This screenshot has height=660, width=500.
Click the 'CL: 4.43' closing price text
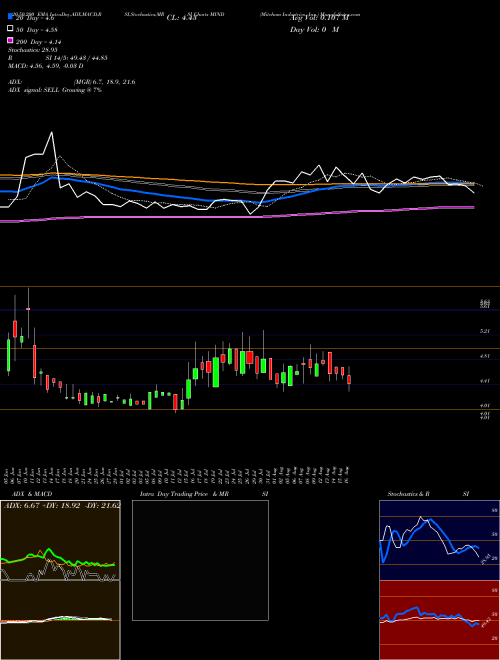[x=181, y=18]
